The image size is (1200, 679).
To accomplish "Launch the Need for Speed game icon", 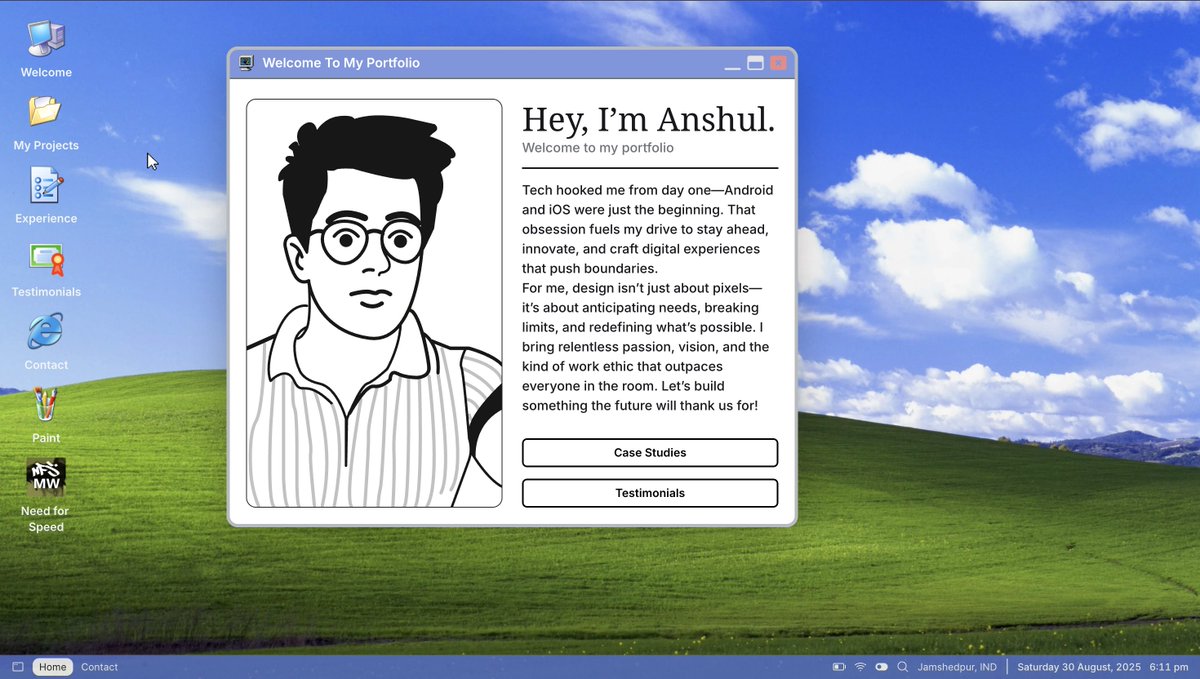I will coord(46,478).
